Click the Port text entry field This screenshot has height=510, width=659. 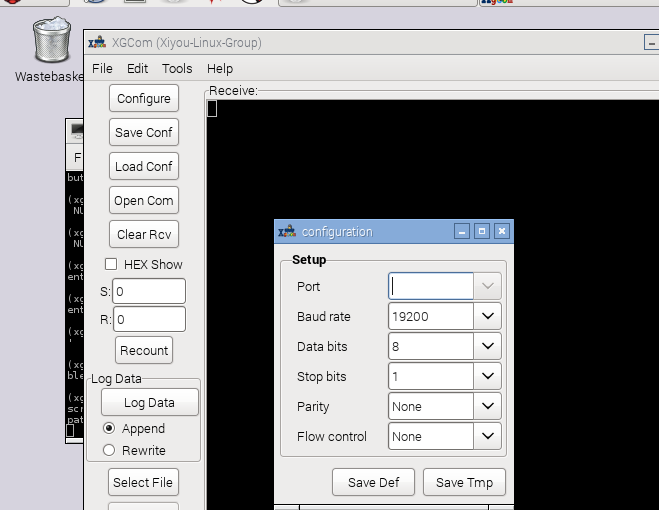(431, 286)
